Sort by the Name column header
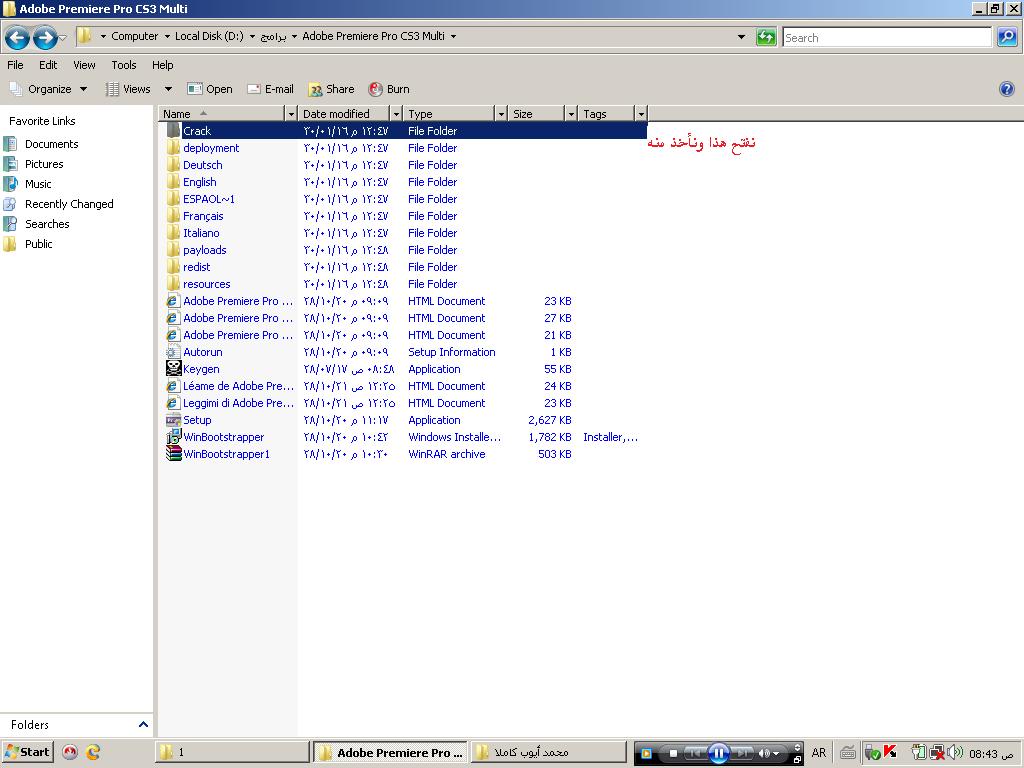 223,114
